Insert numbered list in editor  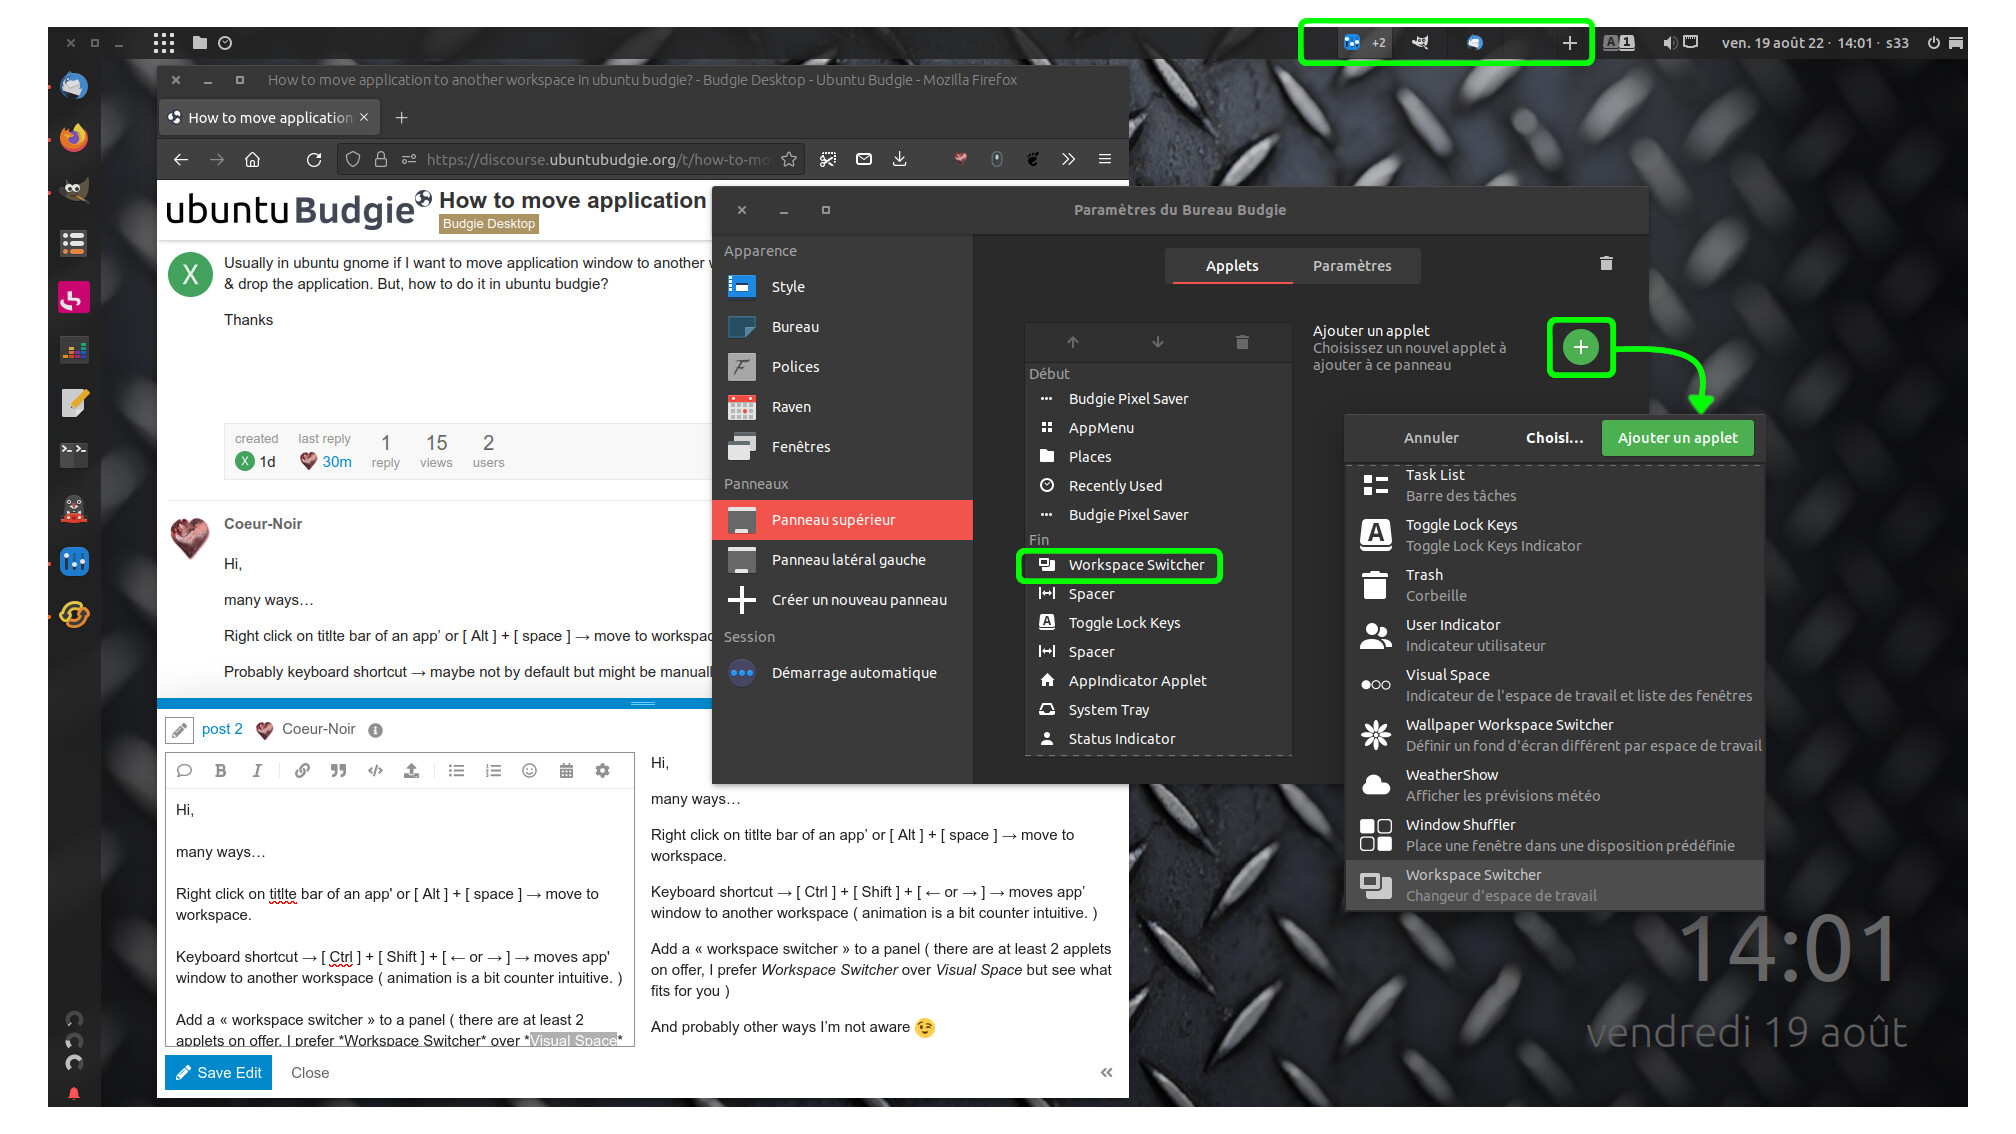(493, 770)
